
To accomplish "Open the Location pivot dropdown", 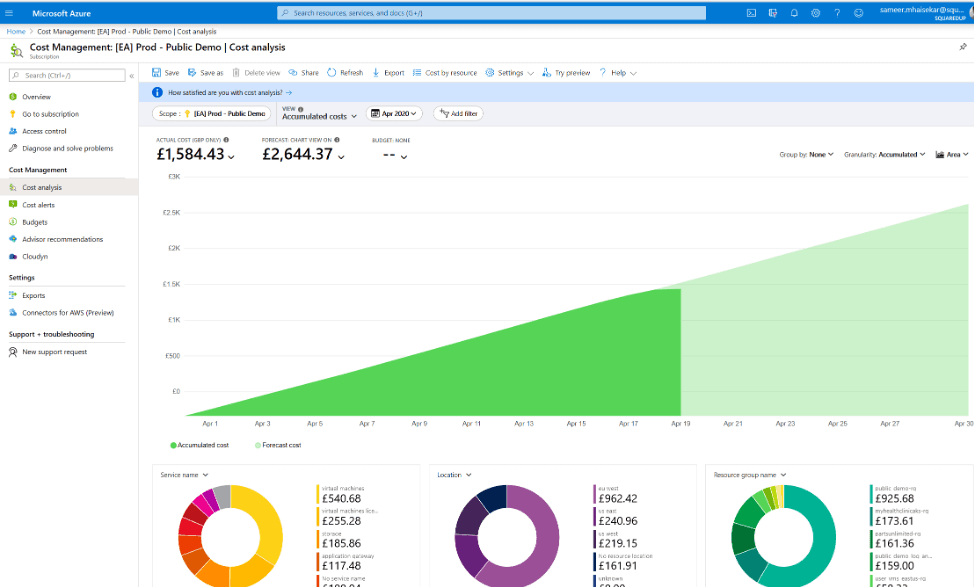I will coord(454,475).
